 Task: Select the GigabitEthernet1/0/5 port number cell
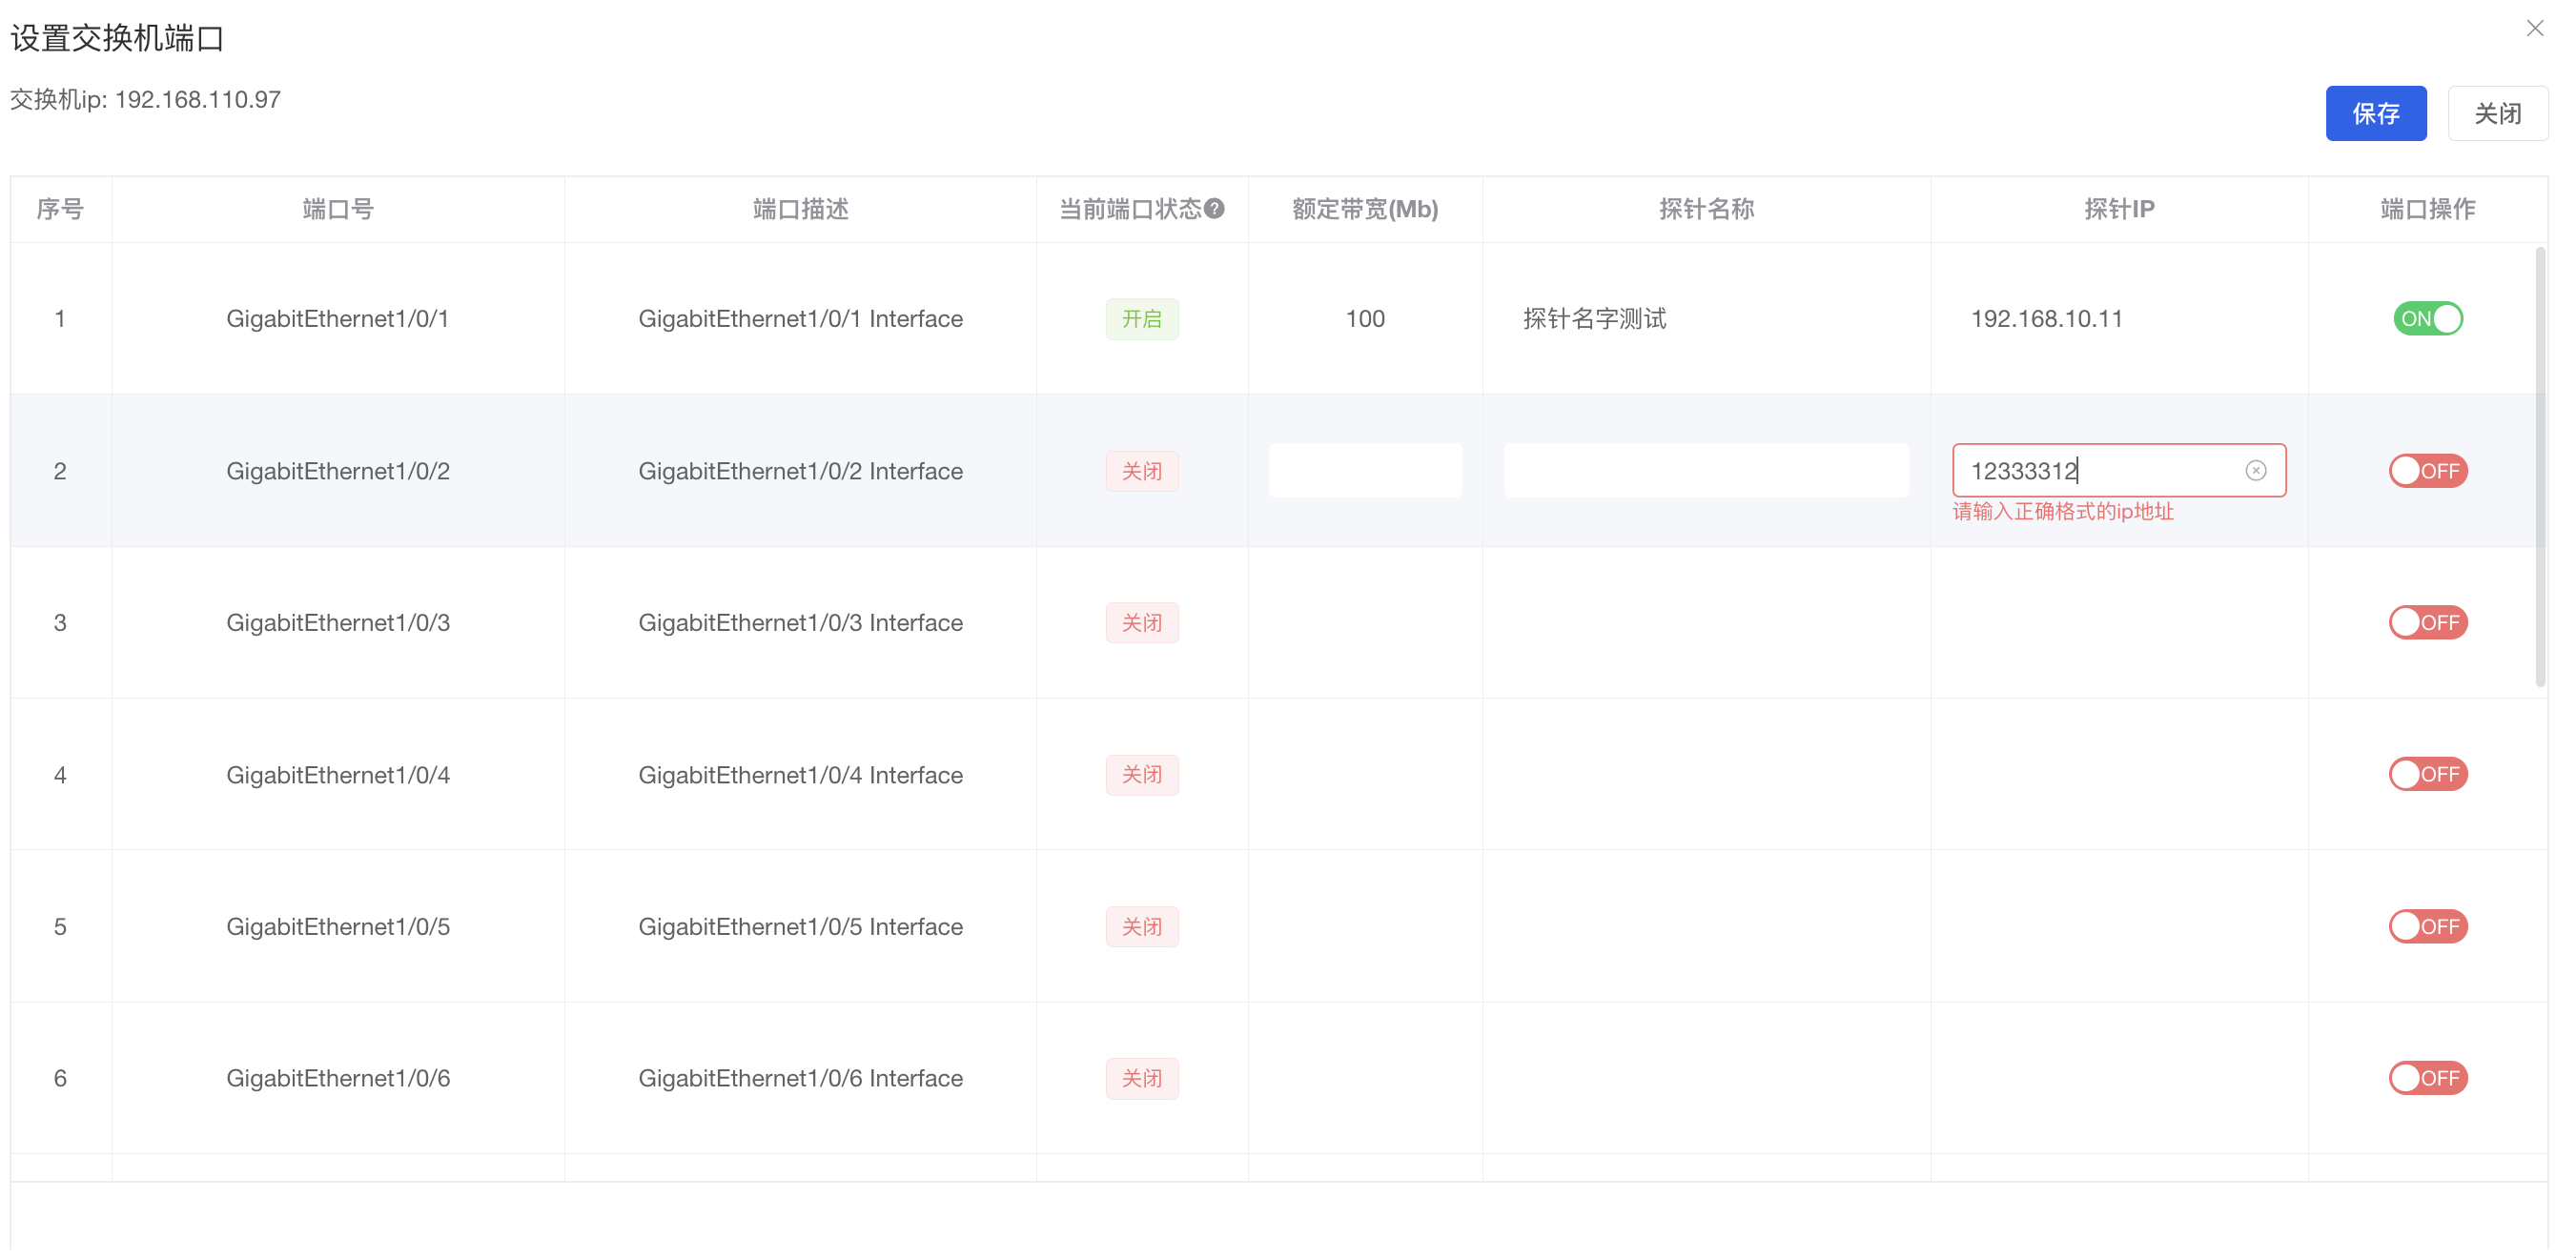[x=338, y=927]
